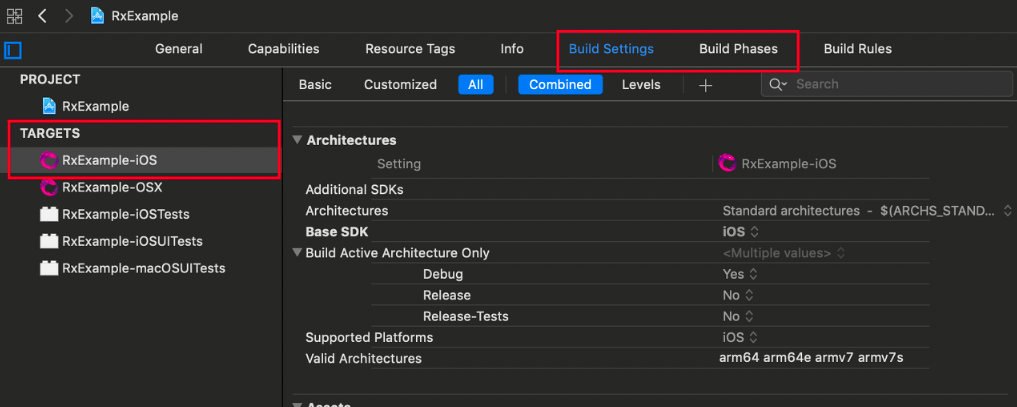Go forward with the right chevron
The width and height of the screenshot is (1017, 407).
[69, 16]
